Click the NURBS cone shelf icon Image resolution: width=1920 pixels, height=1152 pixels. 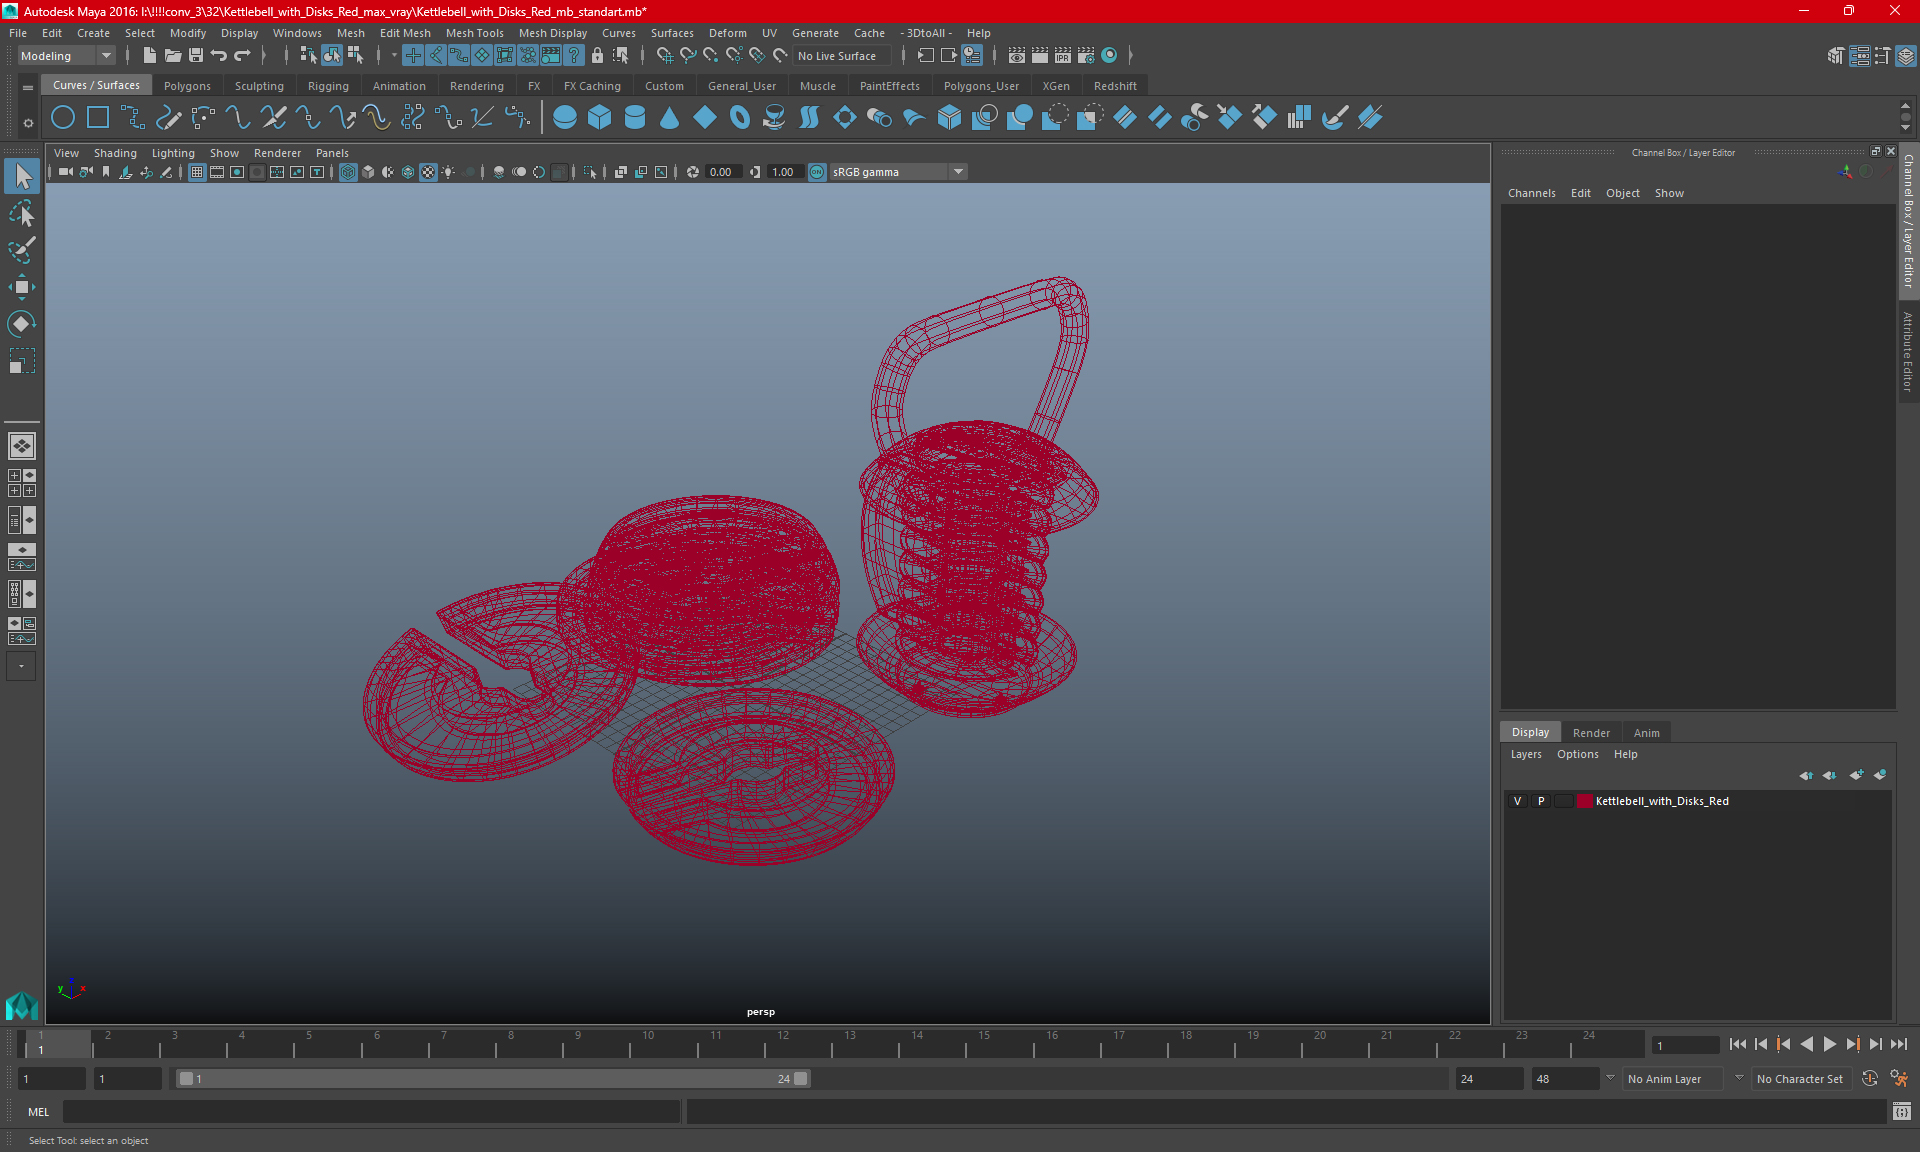670,118
